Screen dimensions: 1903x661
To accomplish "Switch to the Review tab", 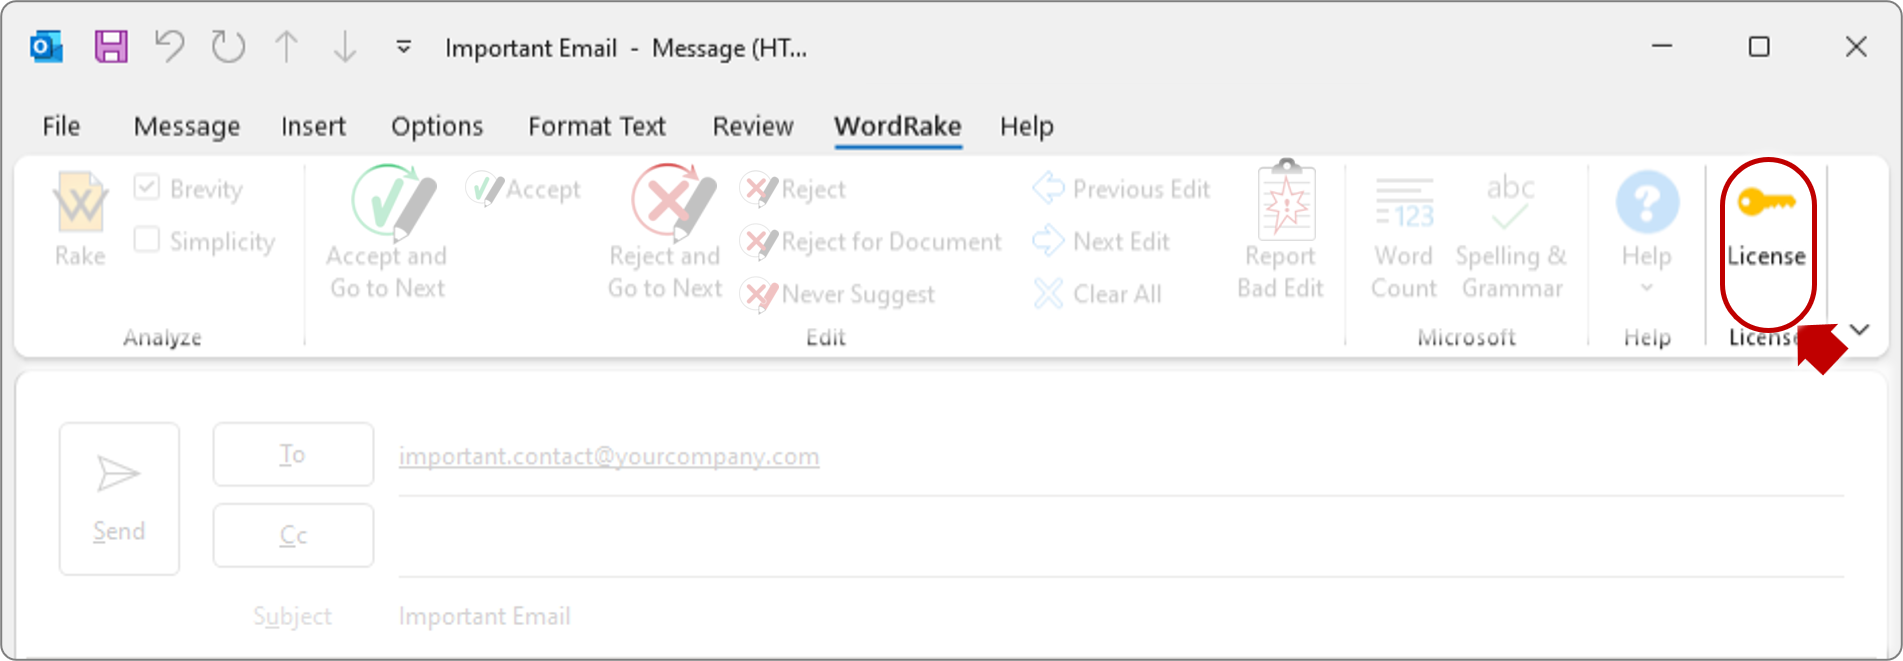I will click(753, 126).
